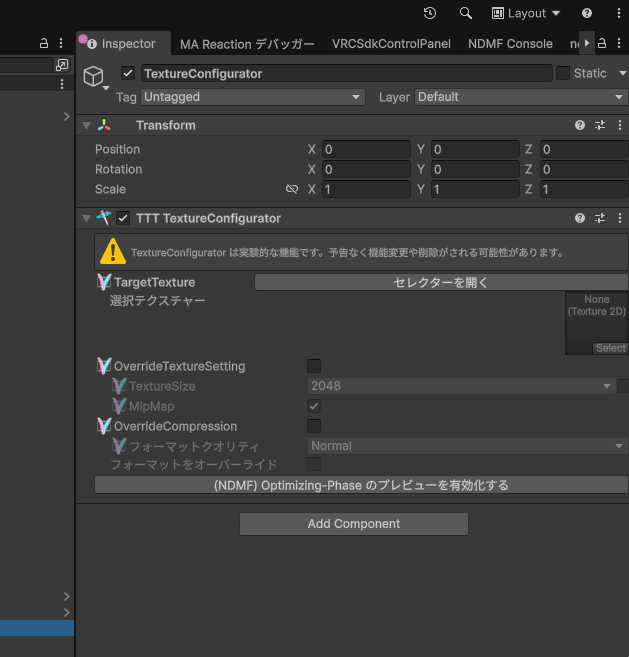629x657 pixels.
Task: Toggle the GameObject active checkbox
Action: (128, 73)
